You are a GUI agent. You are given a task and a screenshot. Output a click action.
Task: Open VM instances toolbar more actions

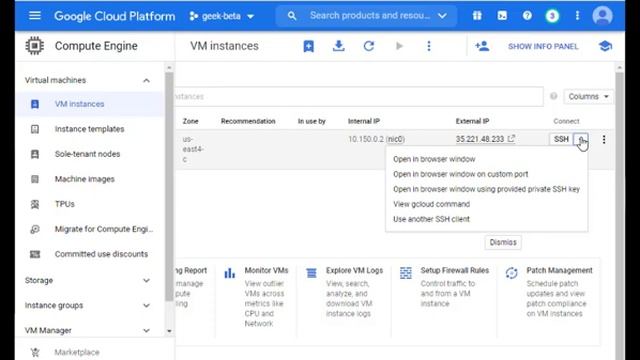429,46
